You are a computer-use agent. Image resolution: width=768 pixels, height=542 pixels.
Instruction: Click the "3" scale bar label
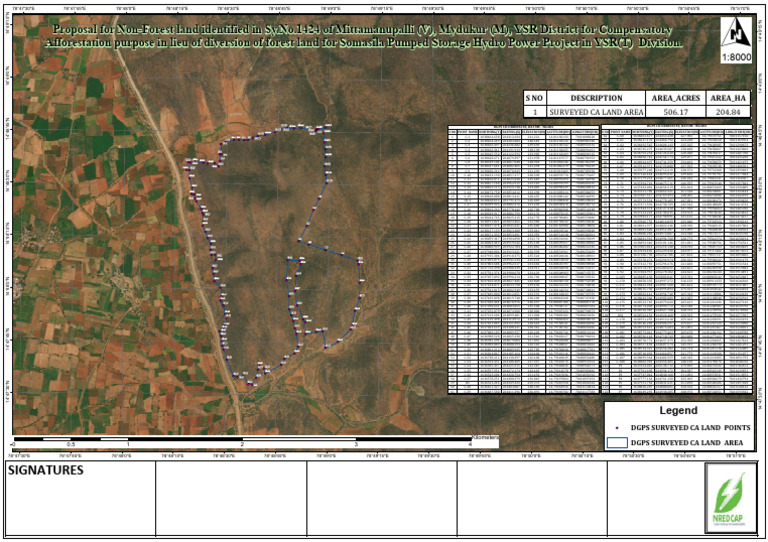tap(357, 445)
